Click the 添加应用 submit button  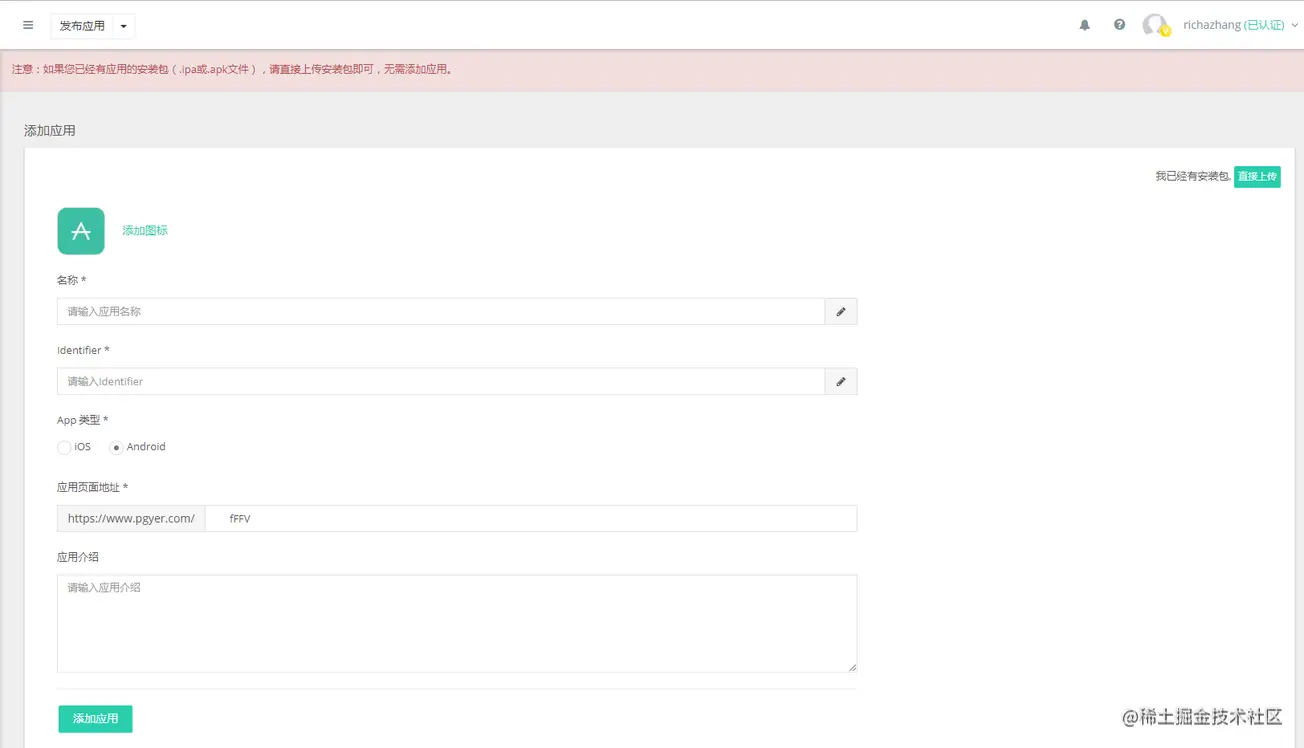click(95, 719)
